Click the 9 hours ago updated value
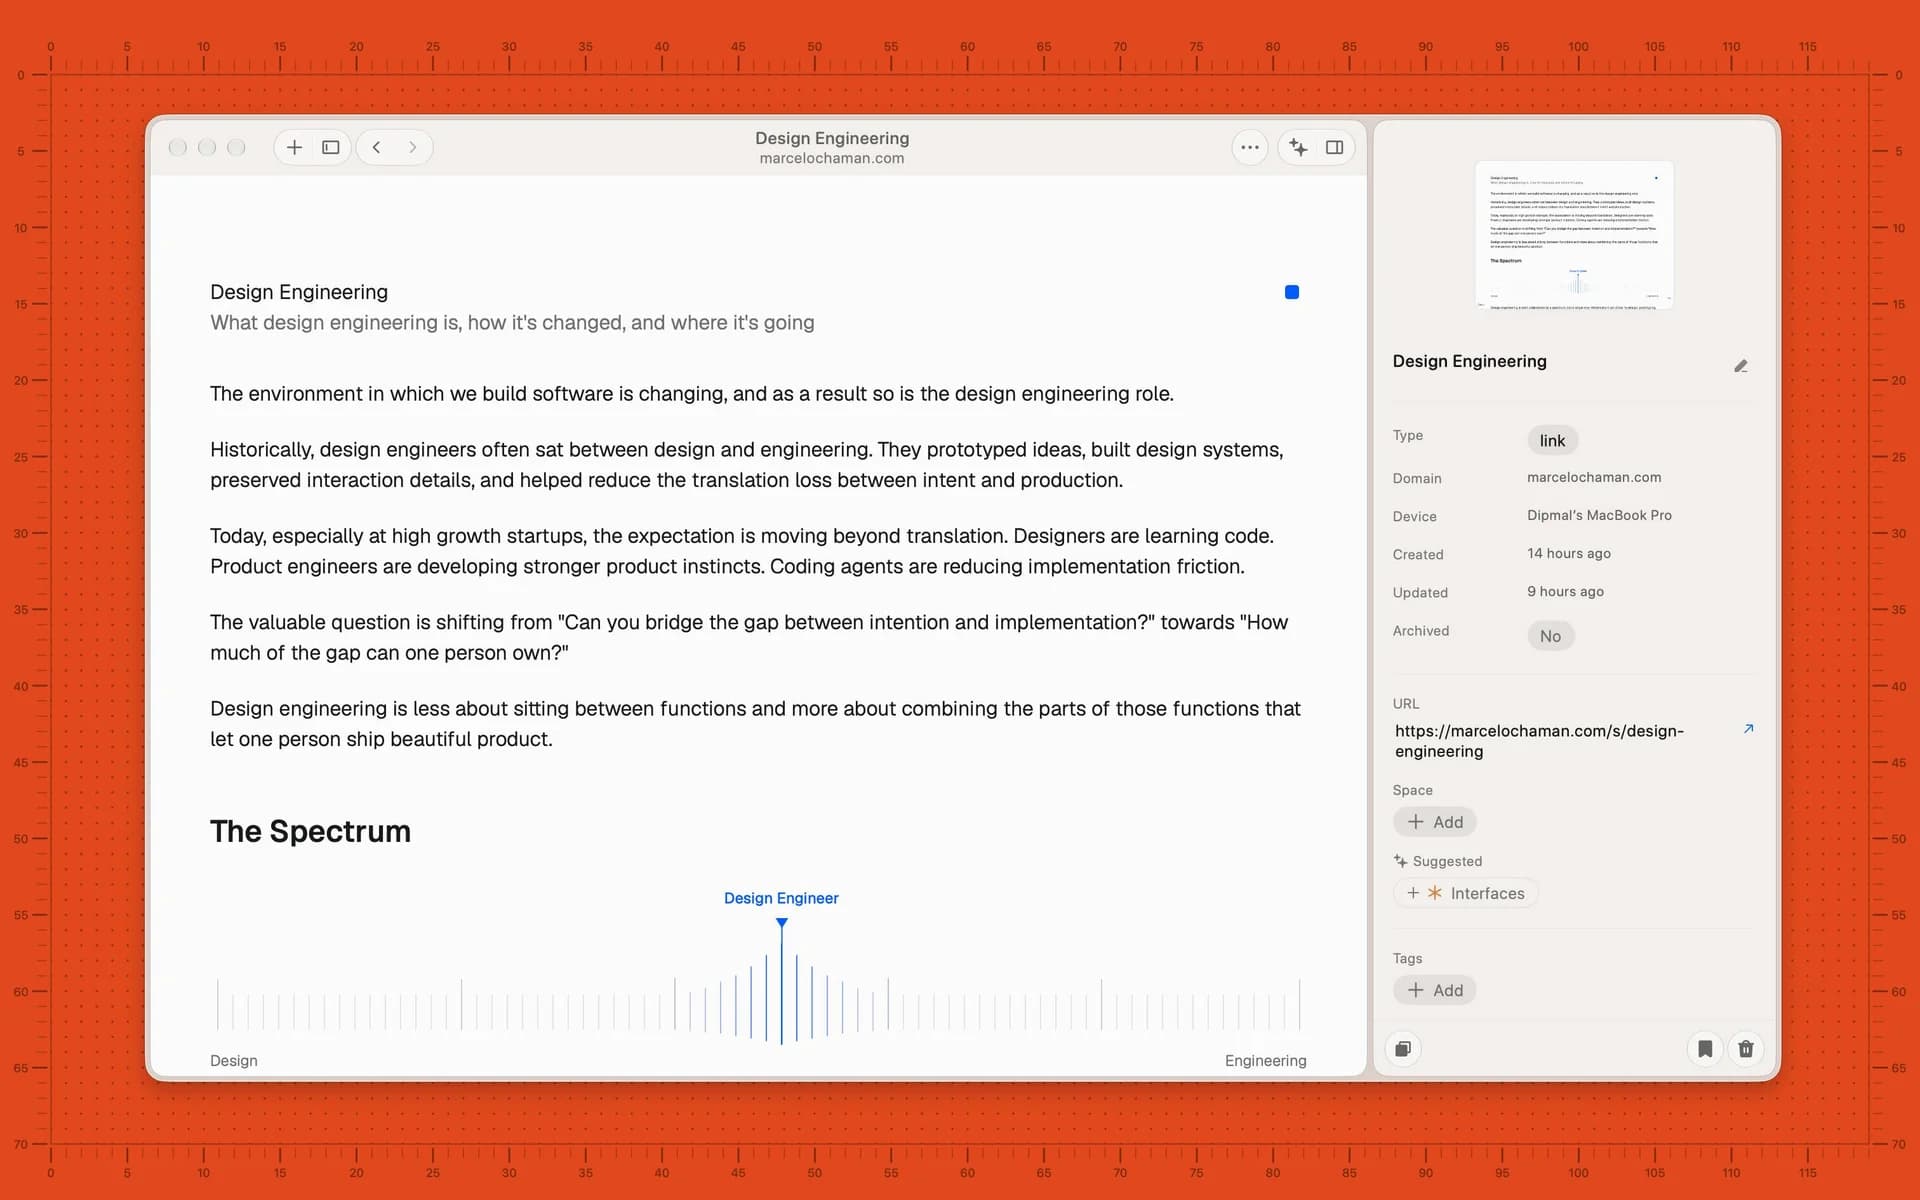The image size is (1920, 1200). 1565,591
